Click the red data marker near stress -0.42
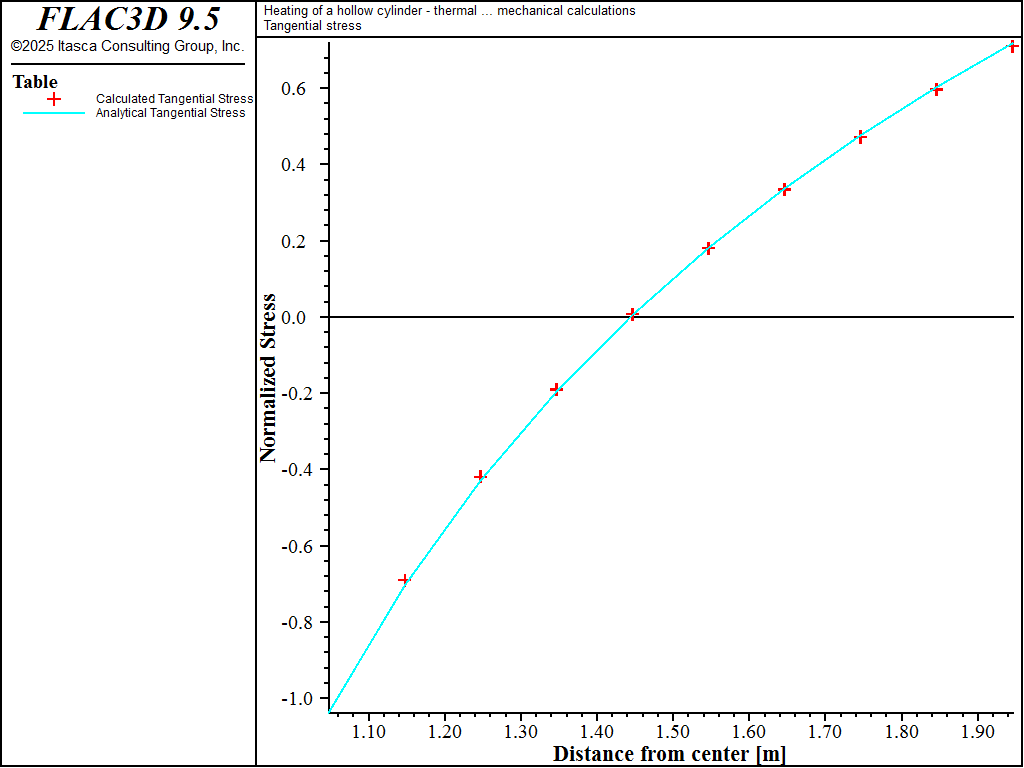This screenshot has height=768, width=1024. pyautogui.click(x=480, y=476)
